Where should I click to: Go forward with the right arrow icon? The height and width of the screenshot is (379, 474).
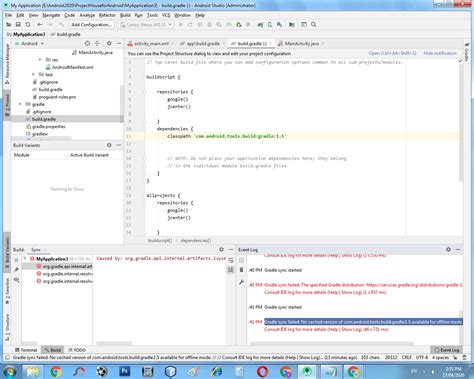point(50,25)
